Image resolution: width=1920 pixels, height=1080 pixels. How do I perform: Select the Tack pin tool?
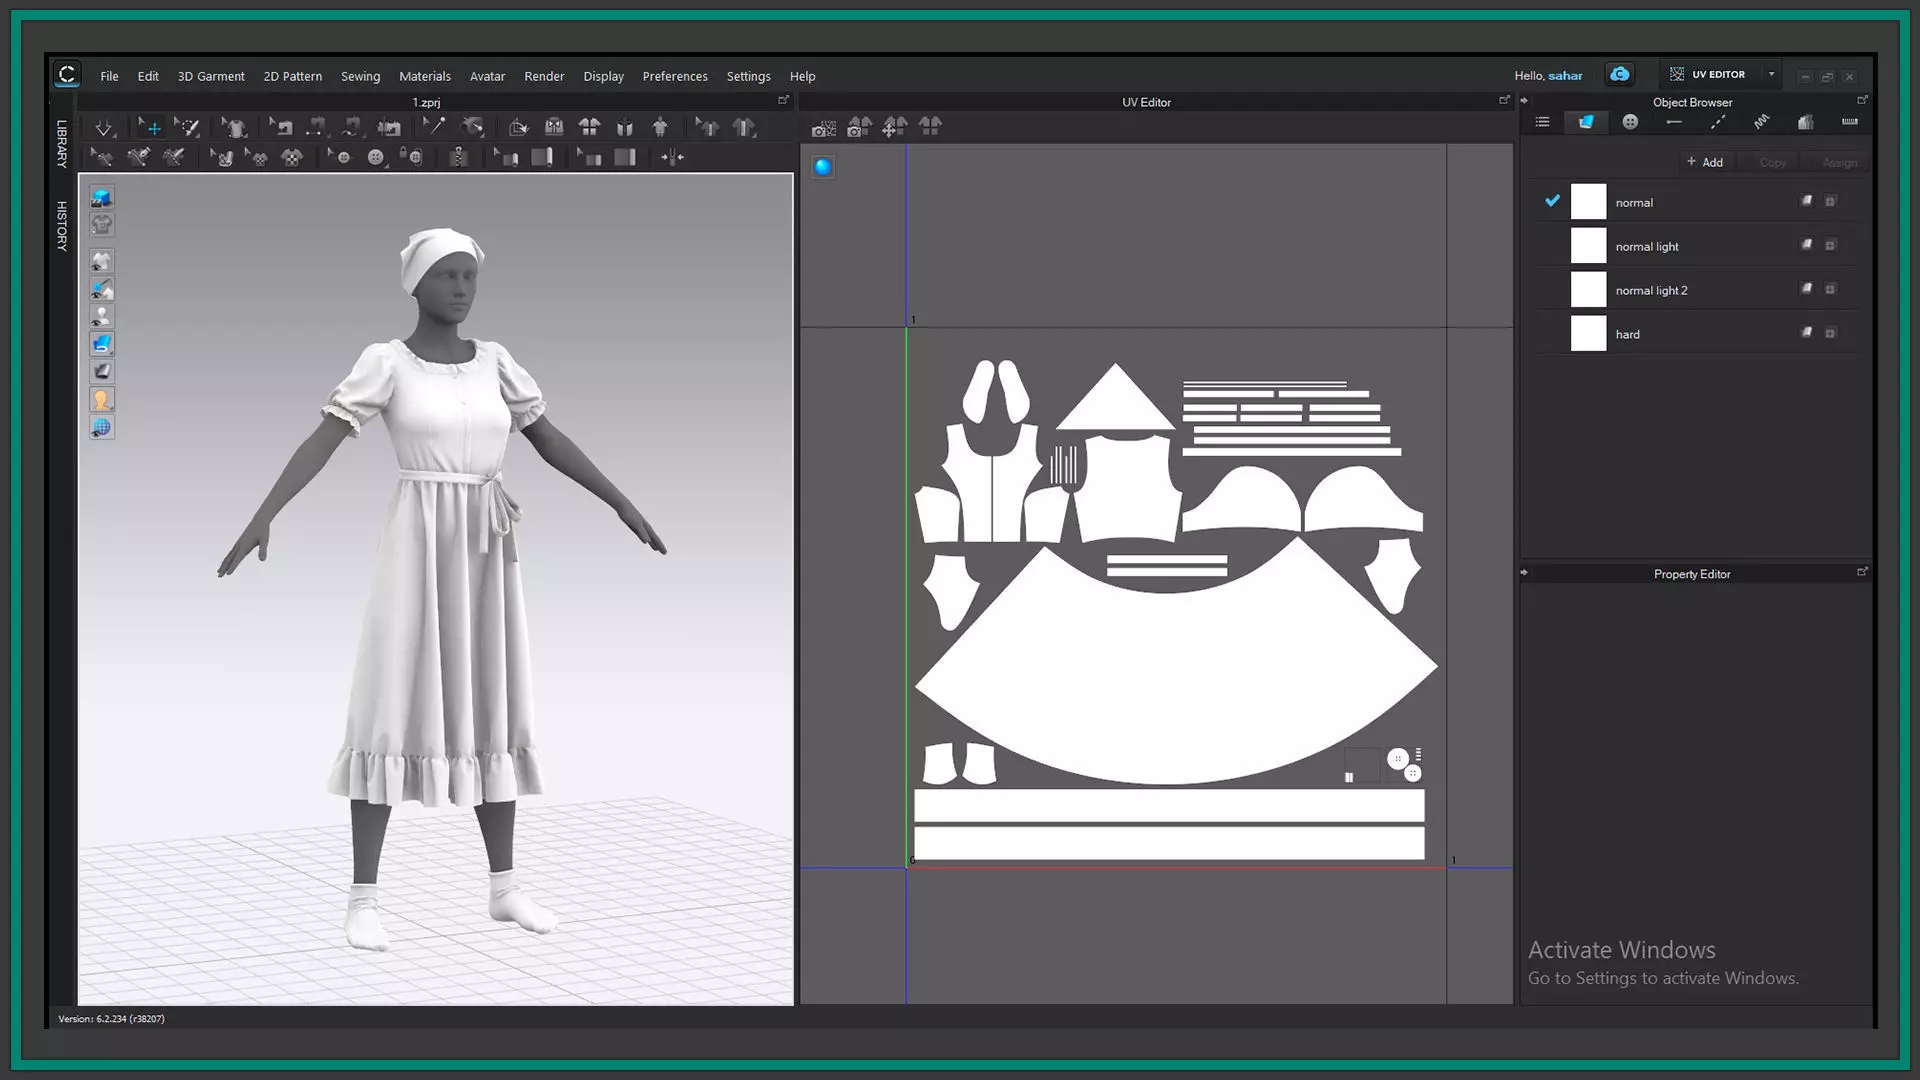click(433, 127)
